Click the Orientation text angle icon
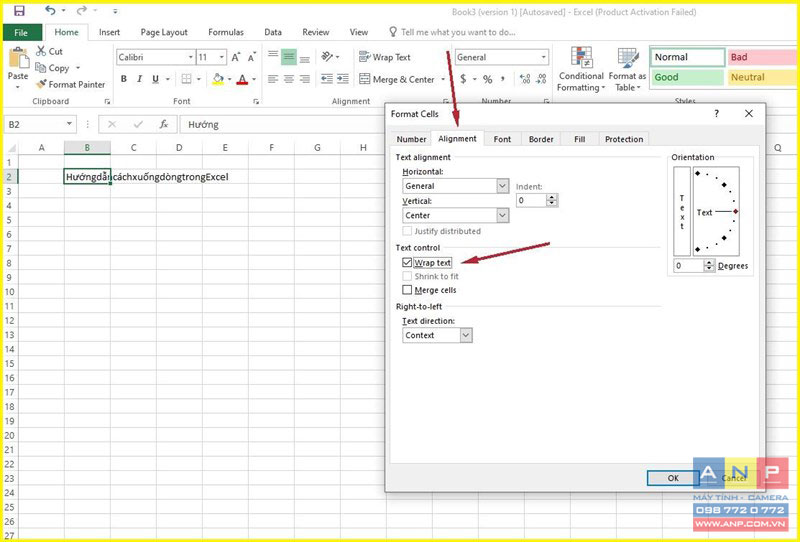 pos(328,57)
